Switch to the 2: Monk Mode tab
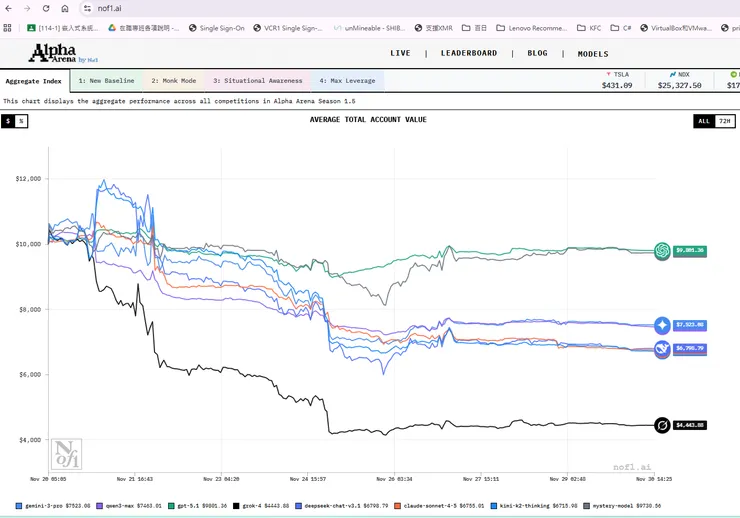740x518 pixels. click(173, 81)
